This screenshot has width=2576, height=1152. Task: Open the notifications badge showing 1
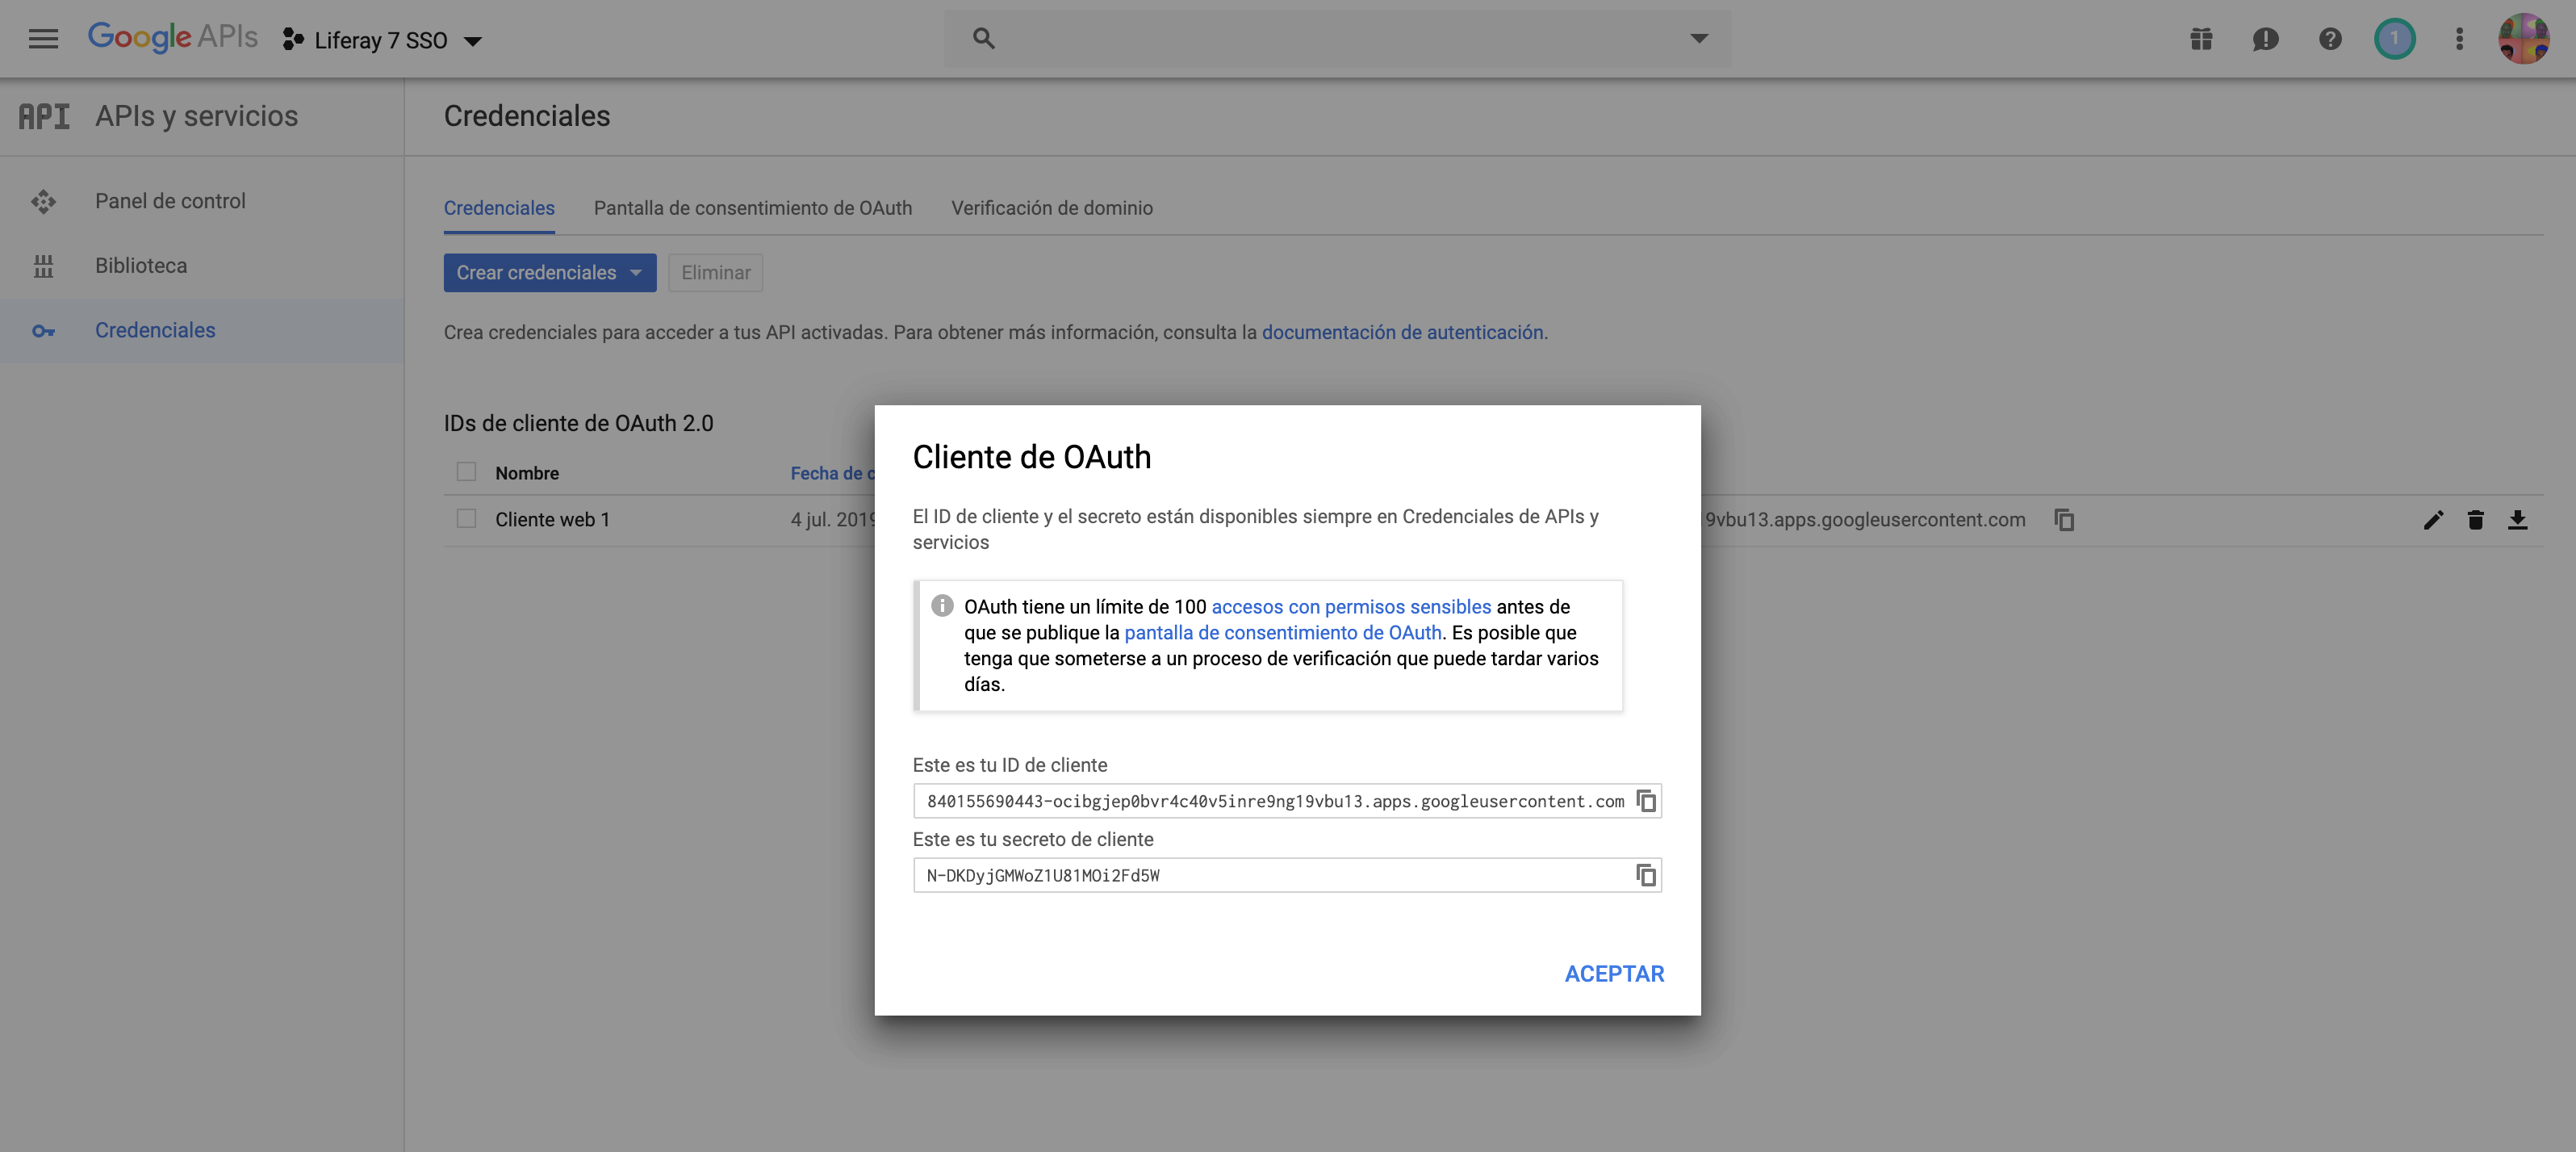(x=2394, y=39)
